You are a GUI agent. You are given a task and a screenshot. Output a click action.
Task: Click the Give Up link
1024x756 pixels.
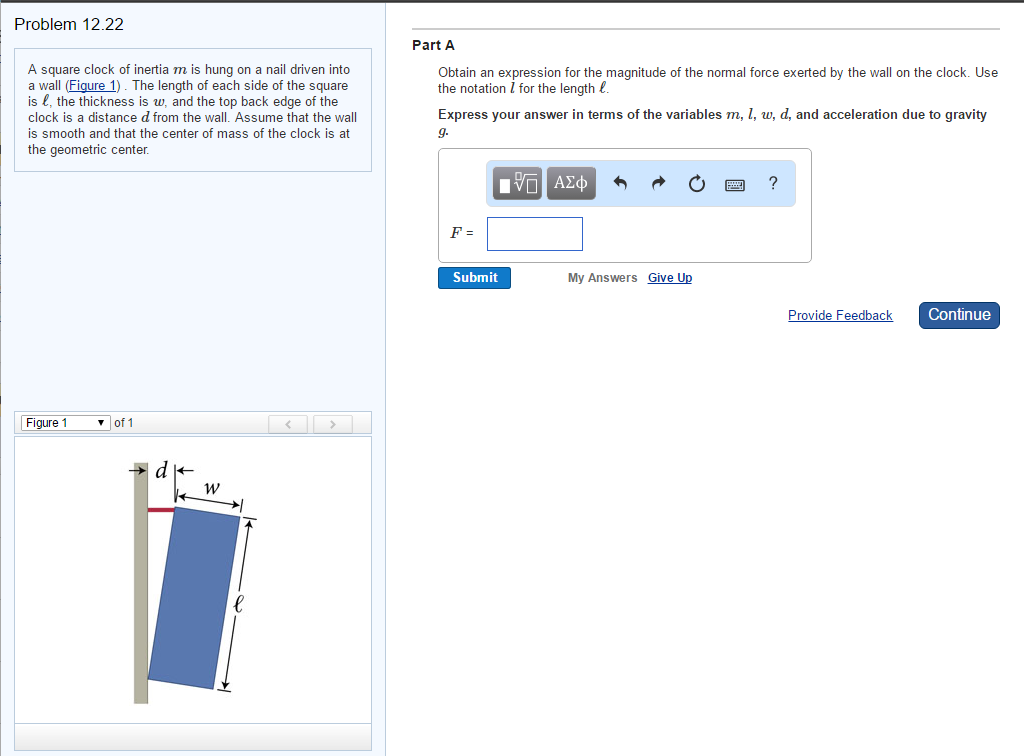click(669, 278)
